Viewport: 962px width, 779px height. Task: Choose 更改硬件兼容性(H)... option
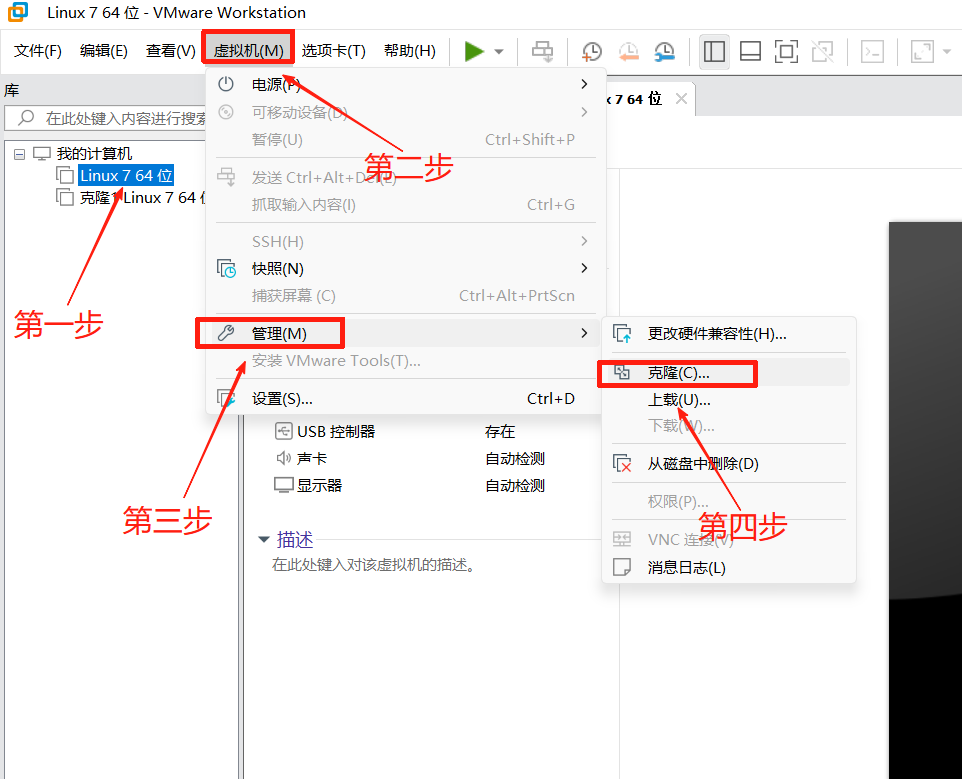tap(729, 334)
